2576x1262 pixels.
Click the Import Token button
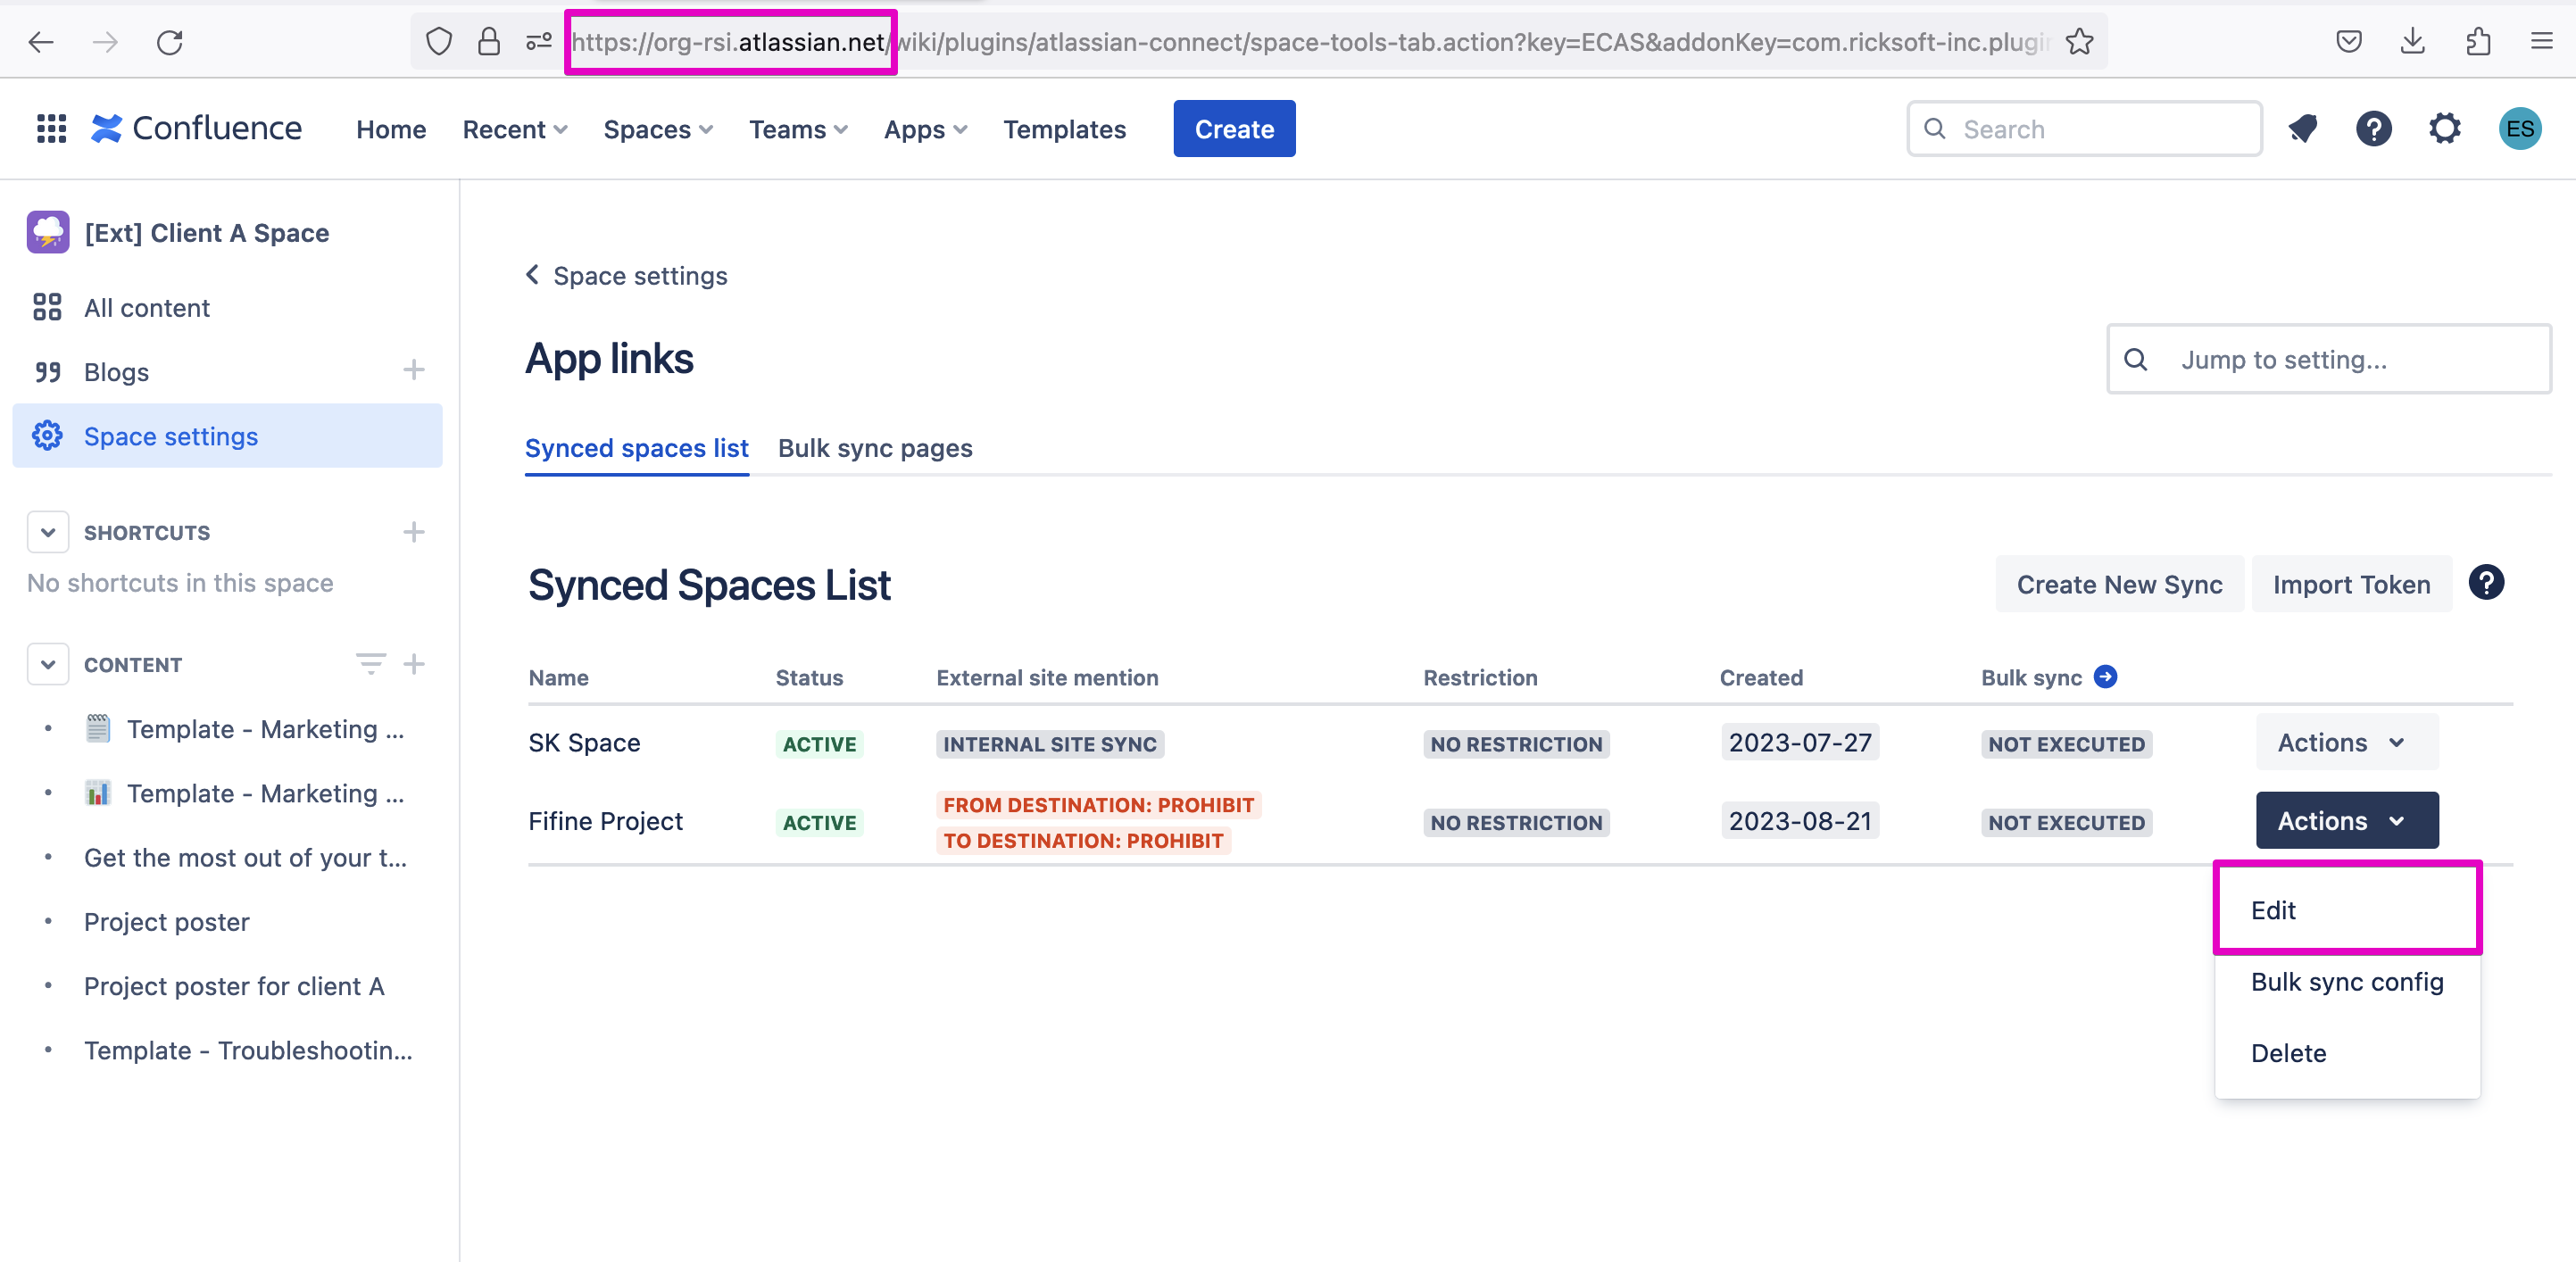coord(2350,584)
